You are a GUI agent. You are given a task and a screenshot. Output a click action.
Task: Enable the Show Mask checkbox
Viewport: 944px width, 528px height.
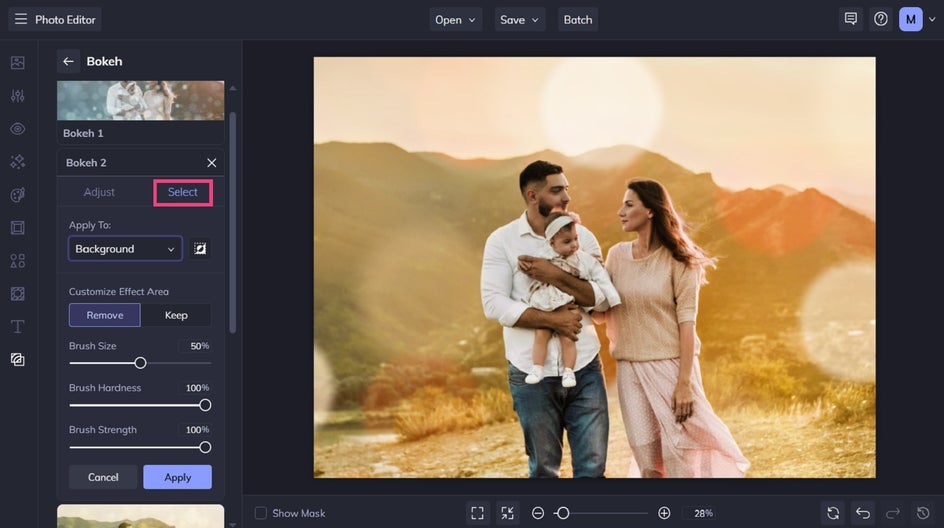point(261,513)
